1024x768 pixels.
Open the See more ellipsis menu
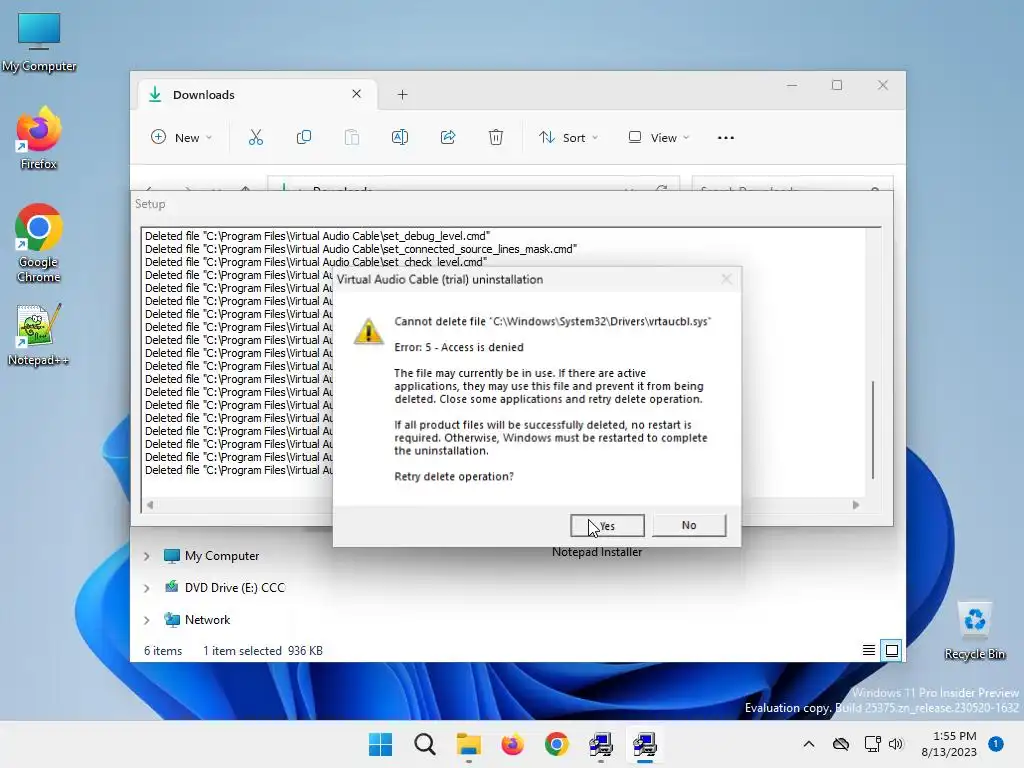[x=726, y=138]
